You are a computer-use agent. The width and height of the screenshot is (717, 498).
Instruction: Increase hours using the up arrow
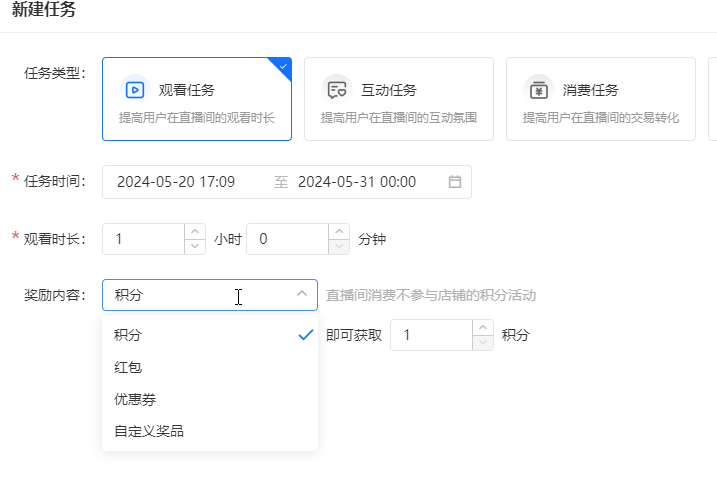[195, 231]
